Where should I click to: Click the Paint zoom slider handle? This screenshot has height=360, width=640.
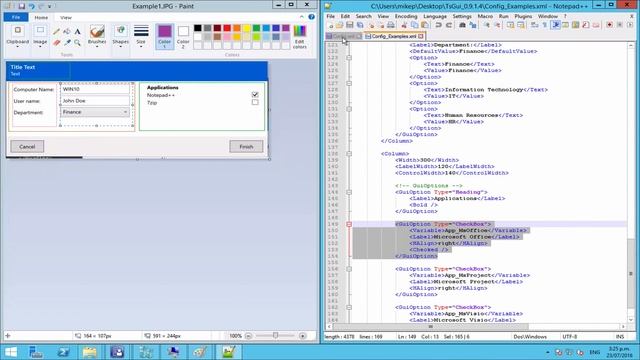276,336
